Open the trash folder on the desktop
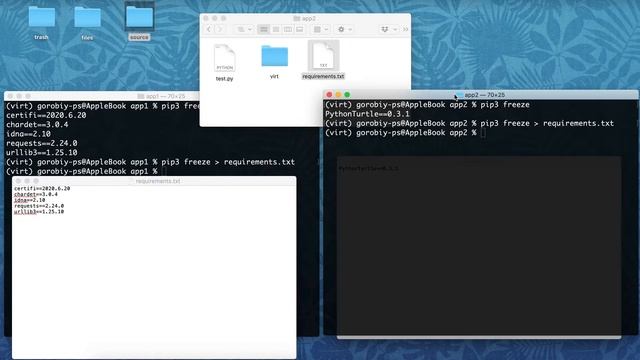 click(42, 18)
